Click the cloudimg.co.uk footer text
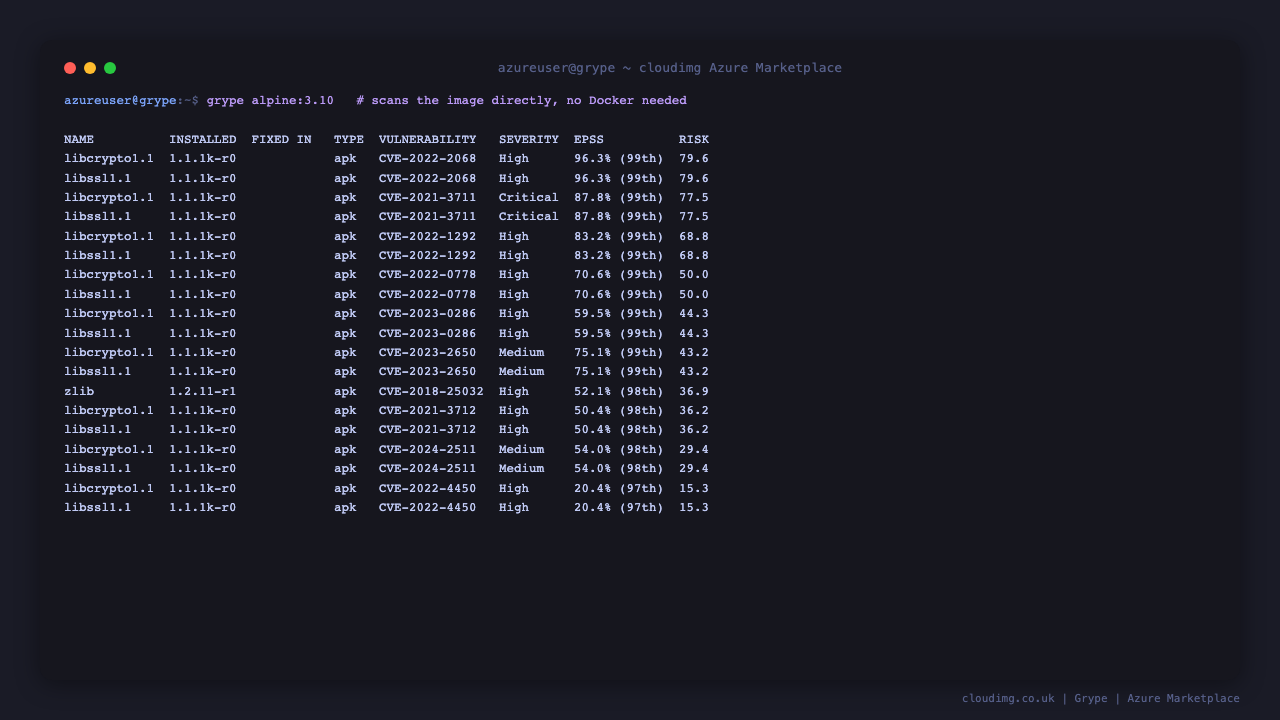Screen dimensions: 1280x720 pos(1008,699)
